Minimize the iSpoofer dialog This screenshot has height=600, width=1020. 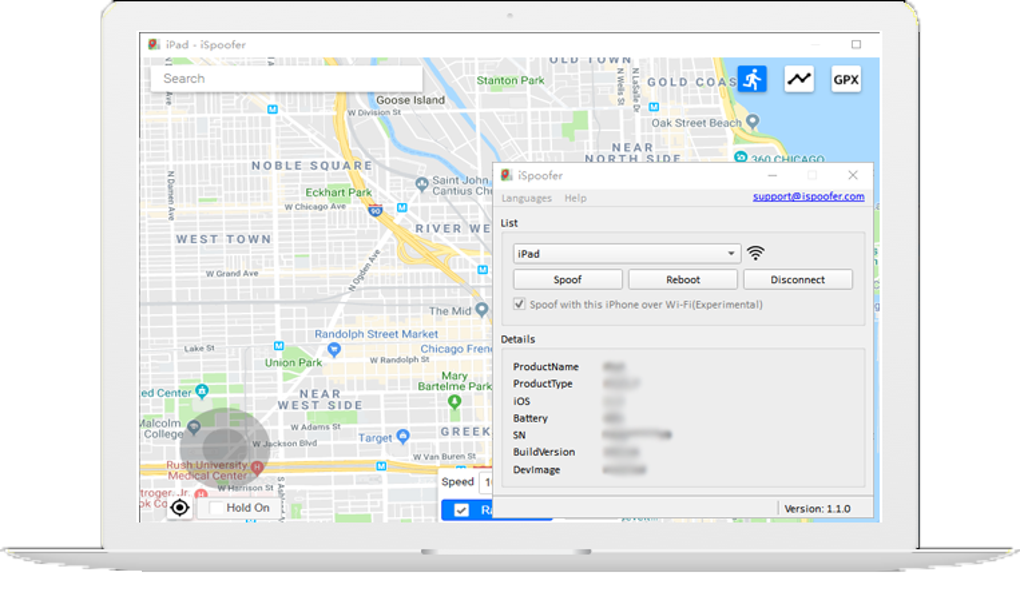772,176
